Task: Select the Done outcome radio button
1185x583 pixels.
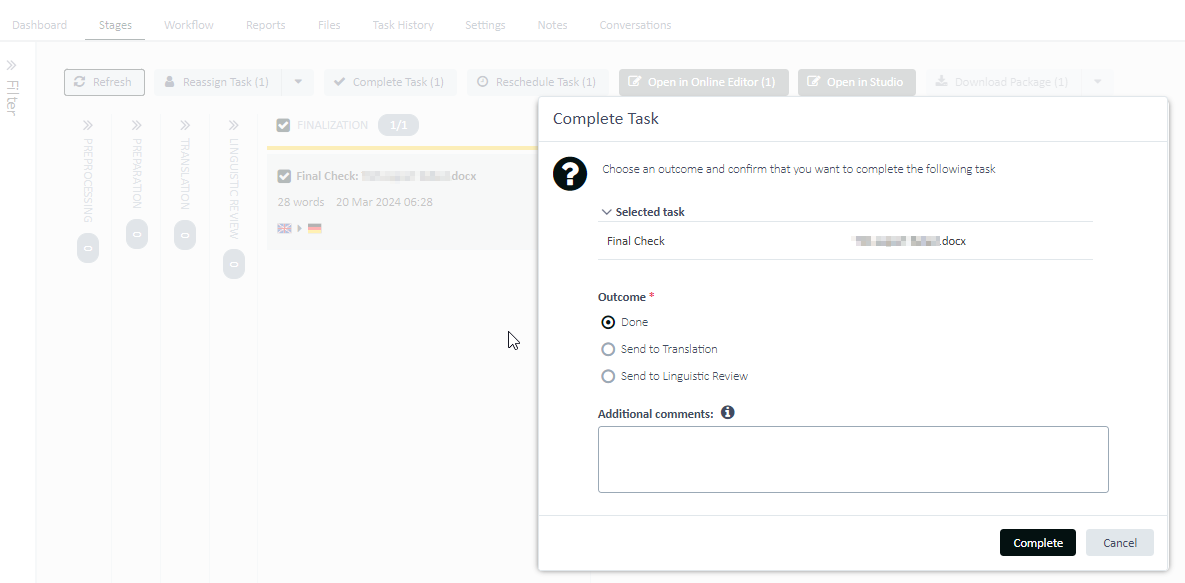Action: pos(608,322)
